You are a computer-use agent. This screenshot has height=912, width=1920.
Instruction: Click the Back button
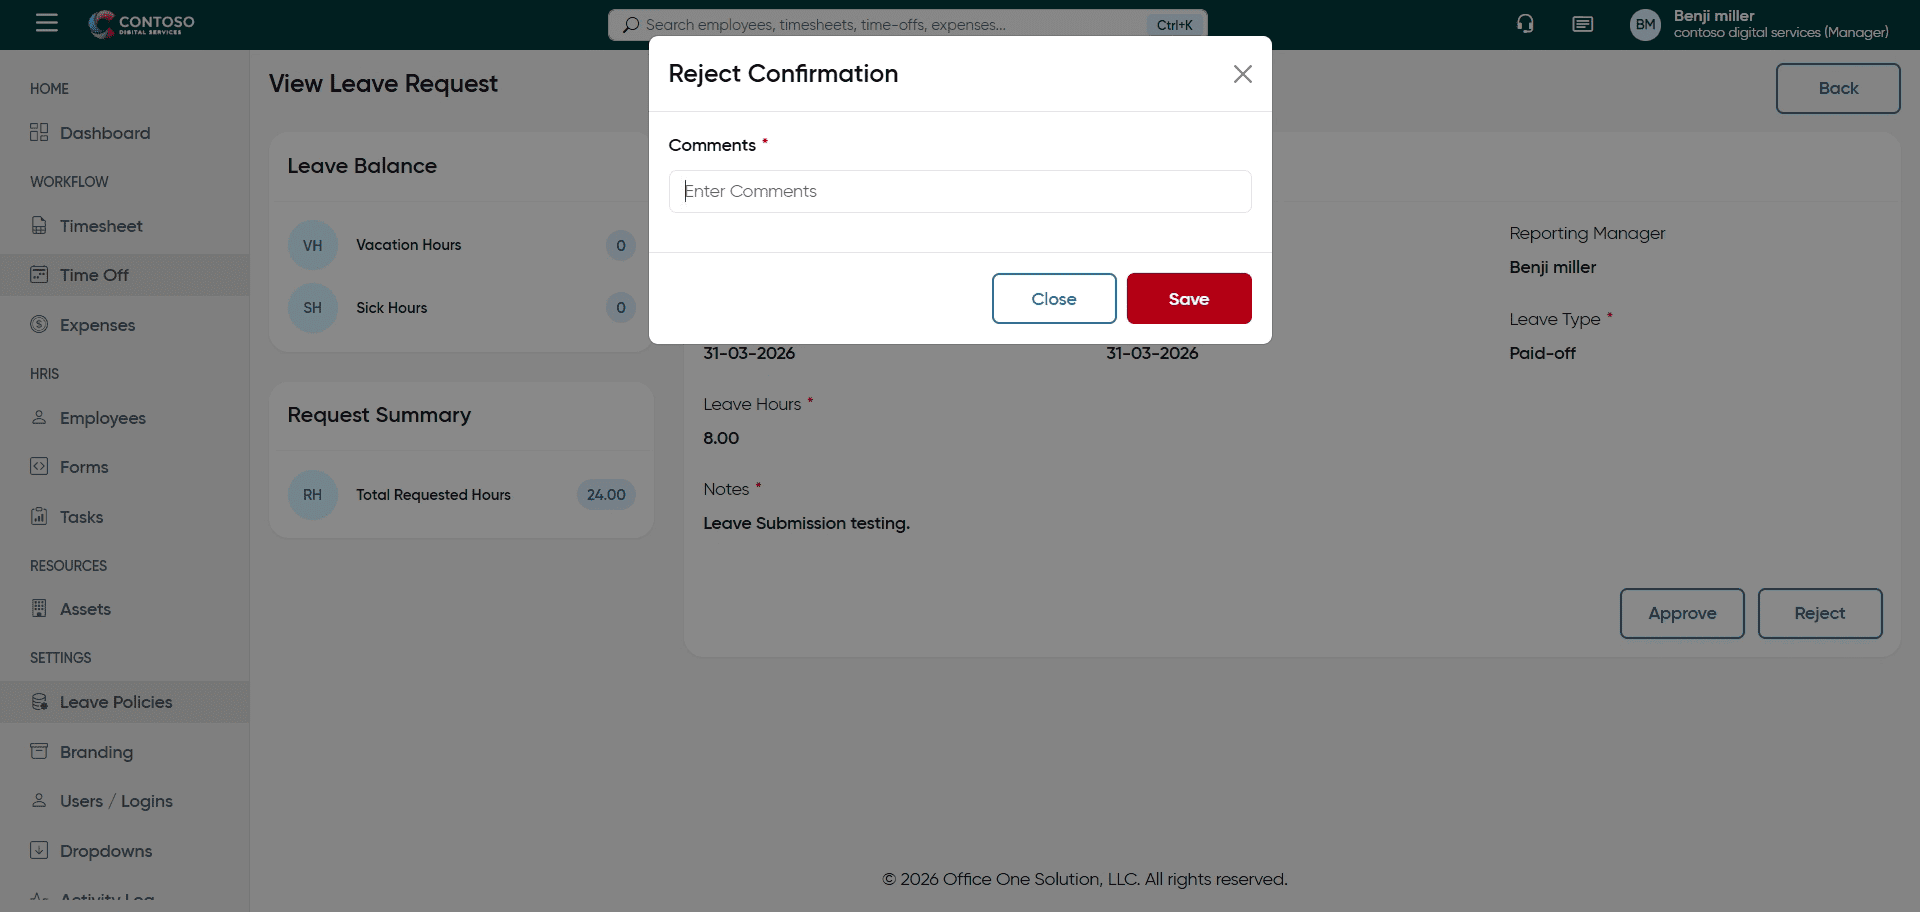pyautogui.click(x=1837, y=88)
